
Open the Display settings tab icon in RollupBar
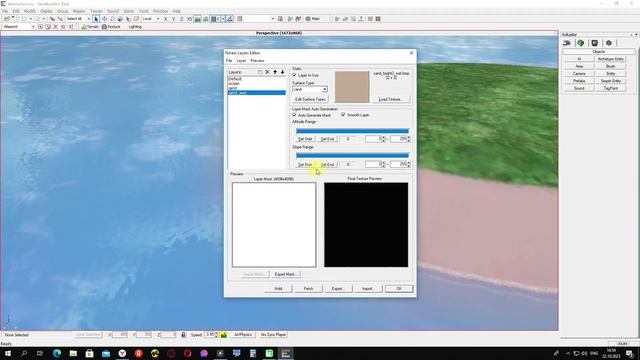595,43
